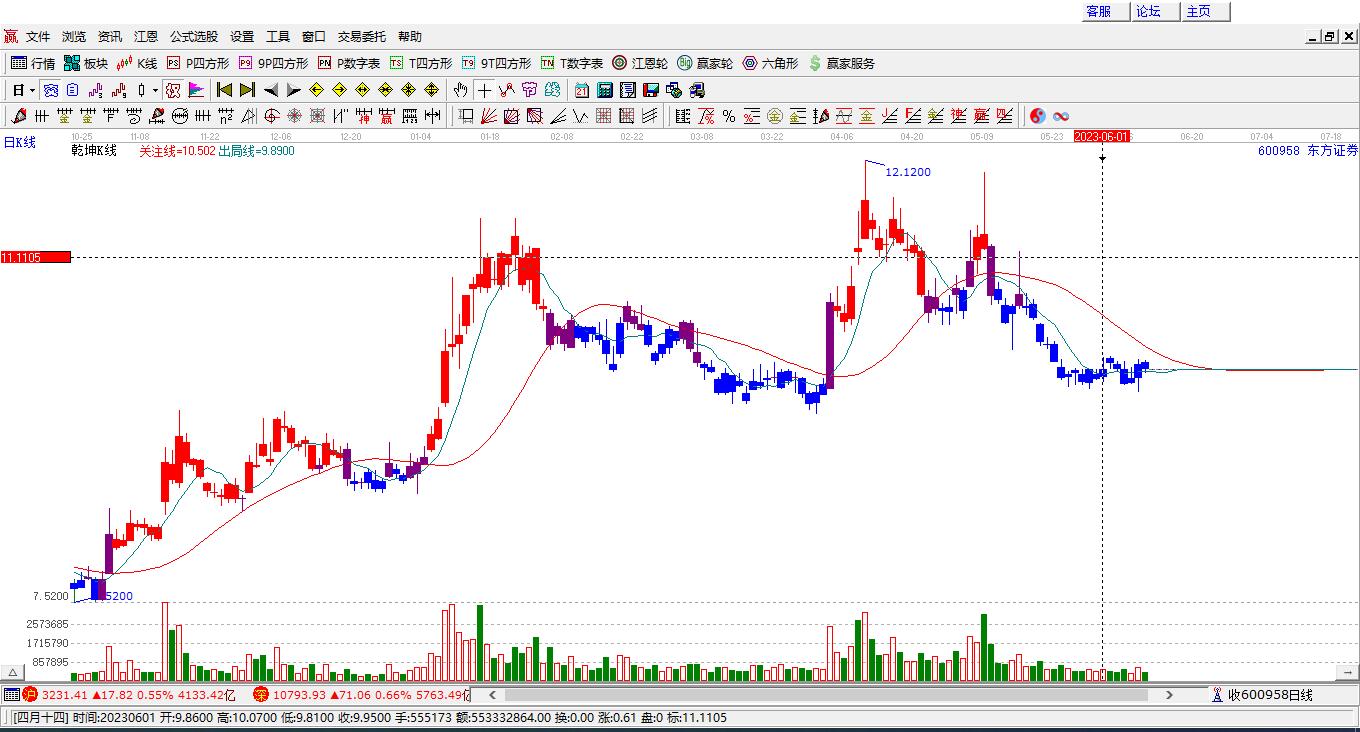Click the red circle crosshair target icon

tap(271, 116)
